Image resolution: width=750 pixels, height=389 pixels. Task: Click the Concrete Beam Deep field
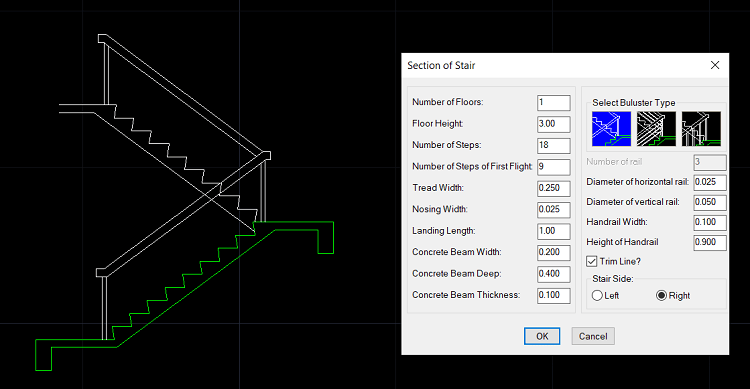553,274
